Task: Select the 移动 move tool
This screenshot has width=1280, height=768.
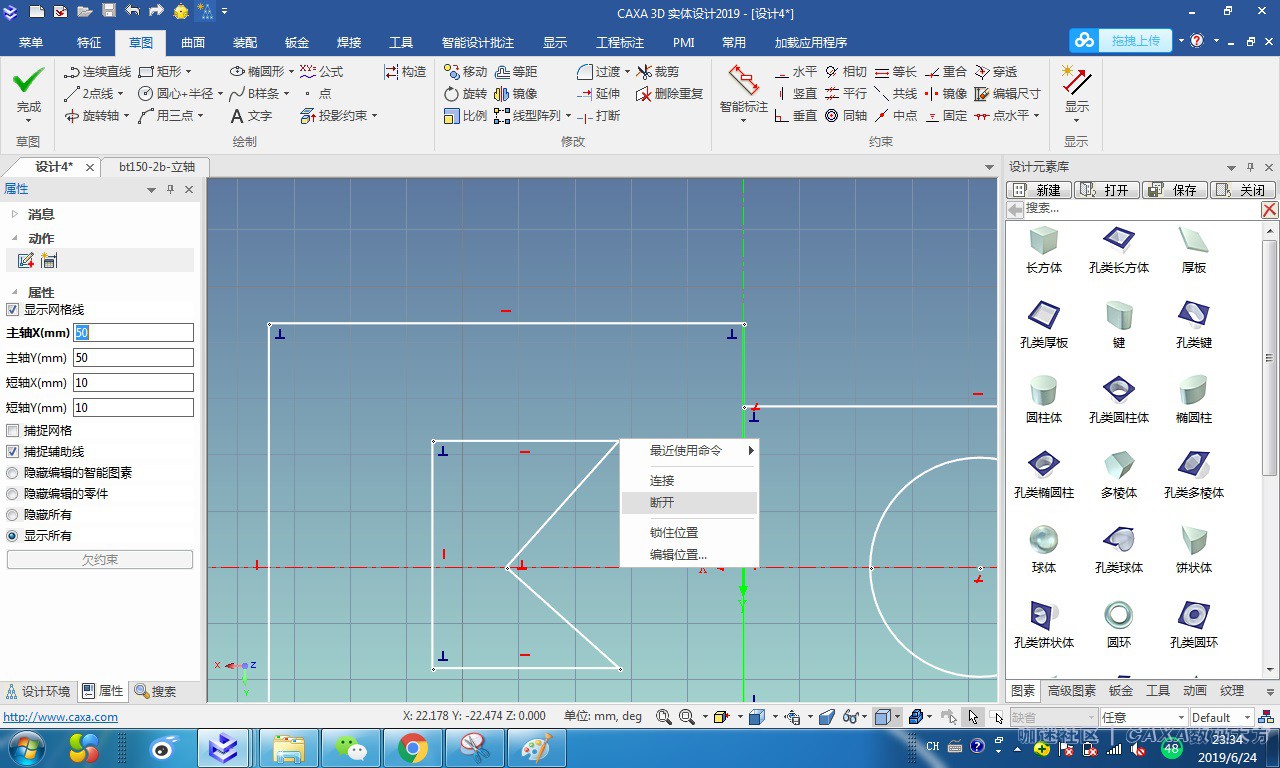Action: [465, 72]
